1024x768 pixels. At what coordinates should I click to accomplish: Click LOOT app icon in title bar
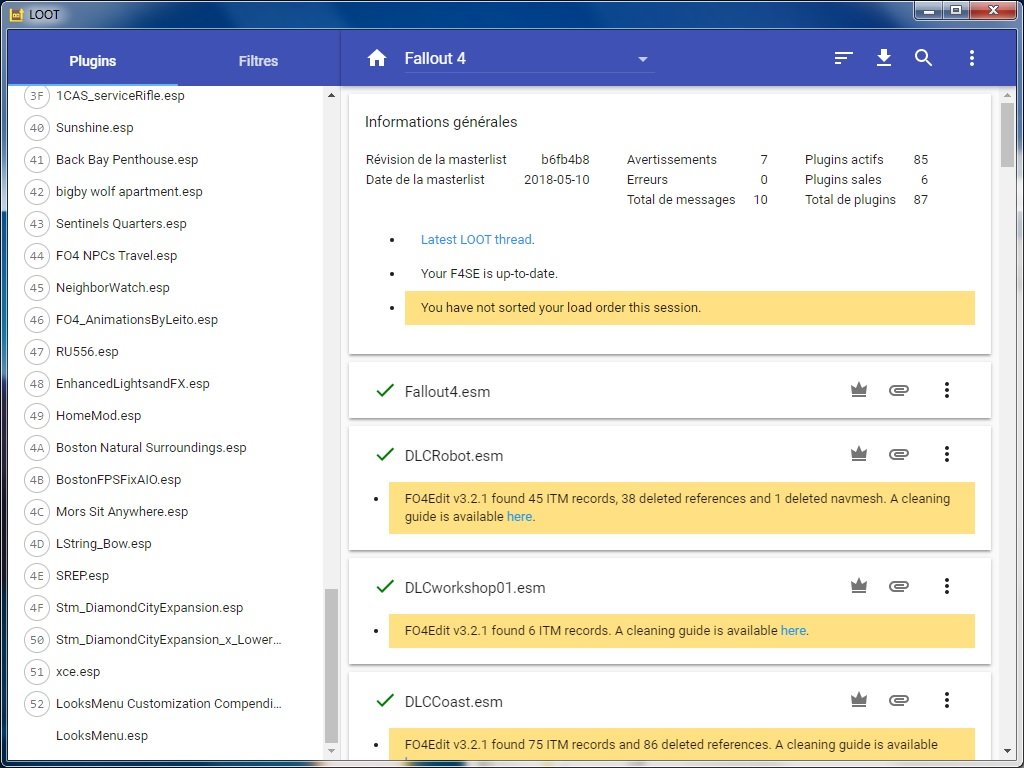pyautogui.click(x=16, y=14)
